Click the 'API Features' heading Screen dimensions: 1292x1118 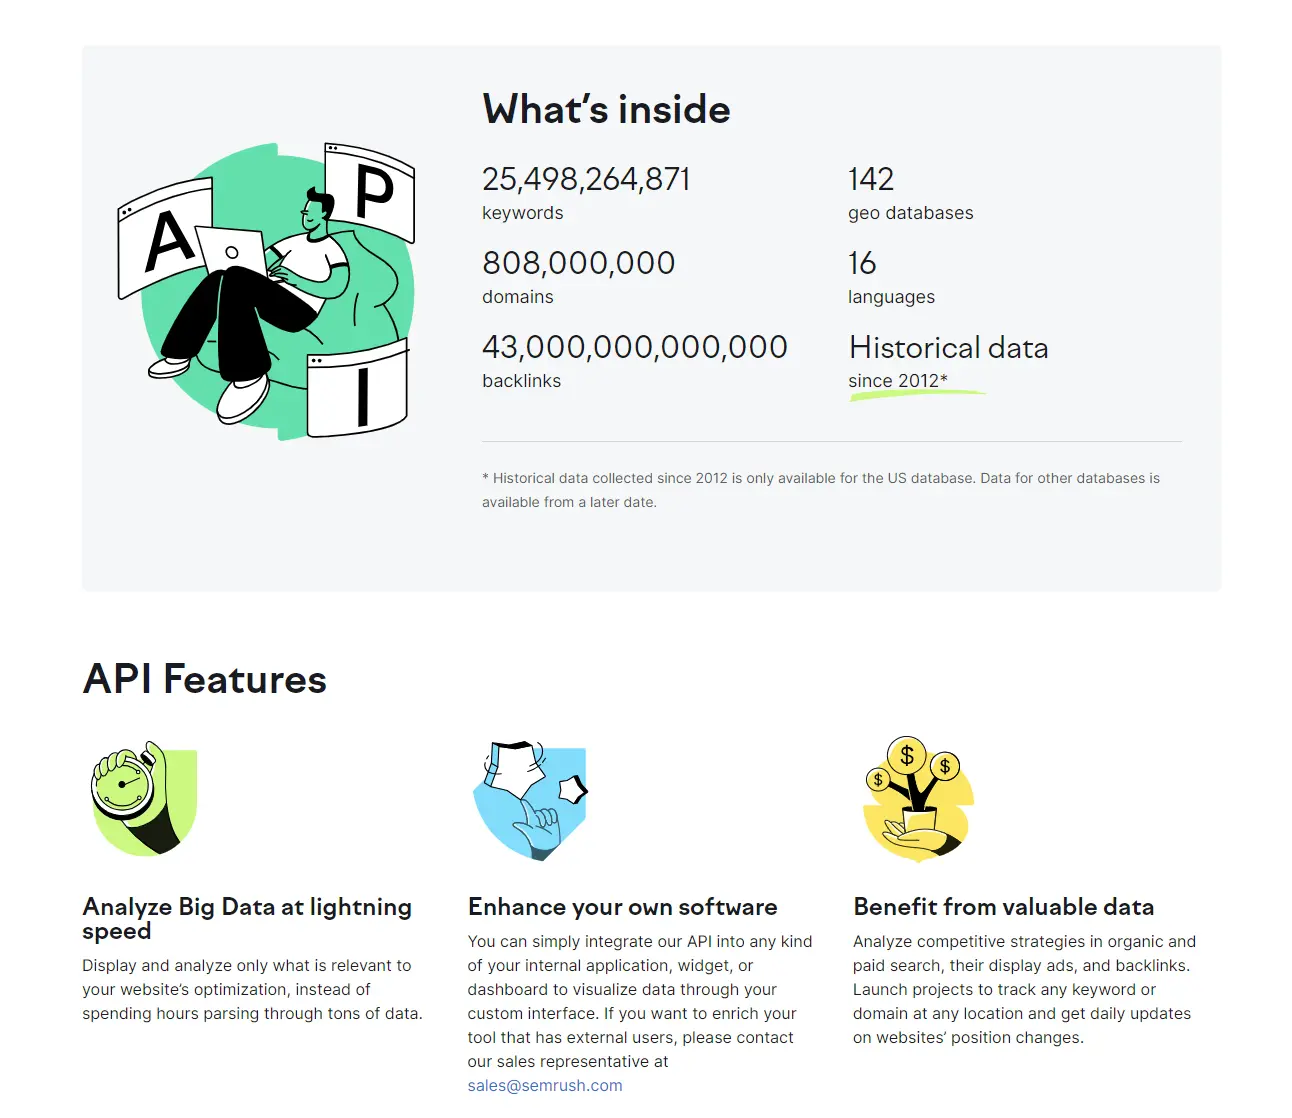tap(205, 679)
